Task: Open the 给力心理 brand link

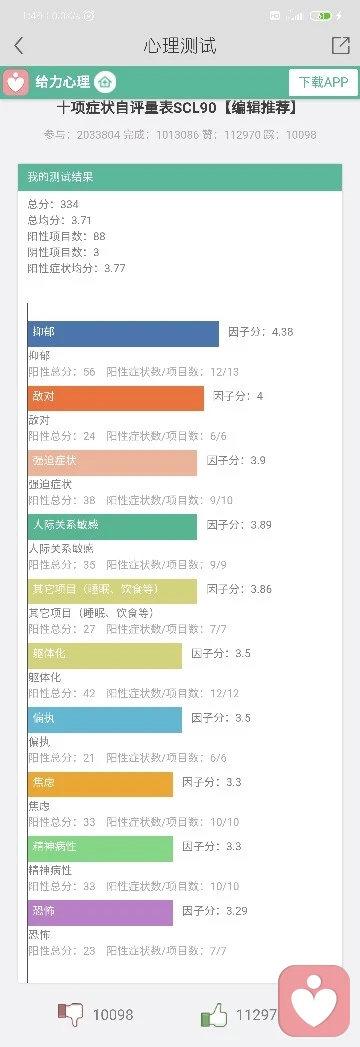Action: pyautogui.click(x=62, y=82)
